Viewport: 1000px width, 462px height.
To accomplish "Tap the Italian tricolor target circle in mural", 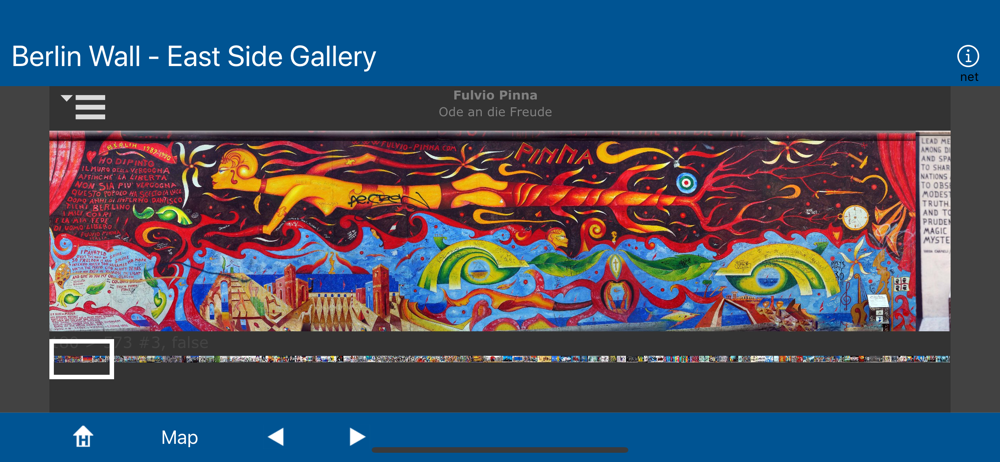I will pos(683,181).
